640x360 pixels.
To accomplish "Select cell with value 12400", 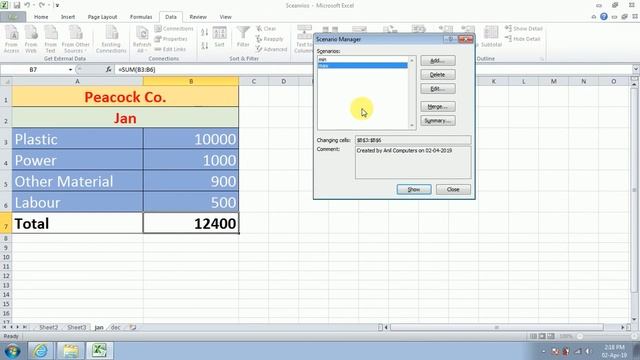I will 191,223.
